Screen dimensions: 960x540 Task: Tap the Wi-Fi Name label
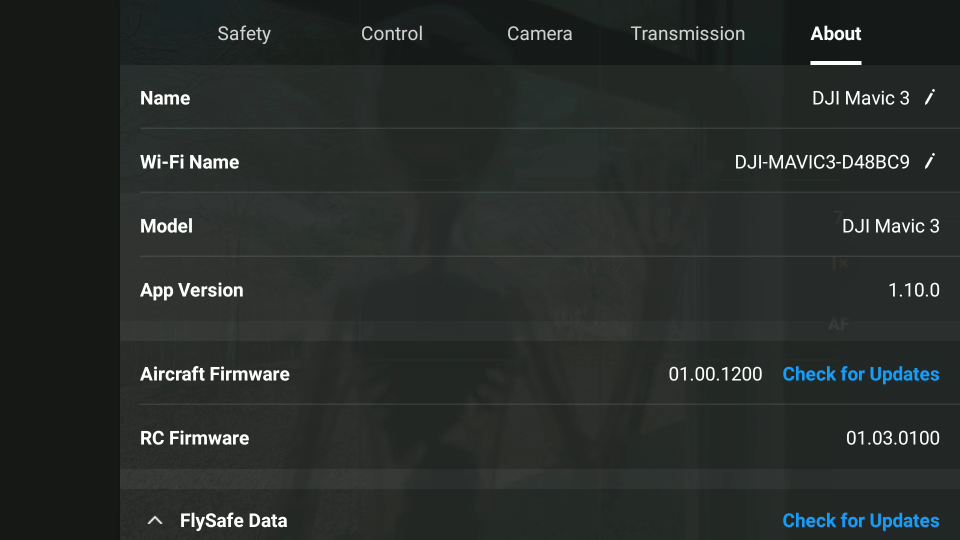189,162
